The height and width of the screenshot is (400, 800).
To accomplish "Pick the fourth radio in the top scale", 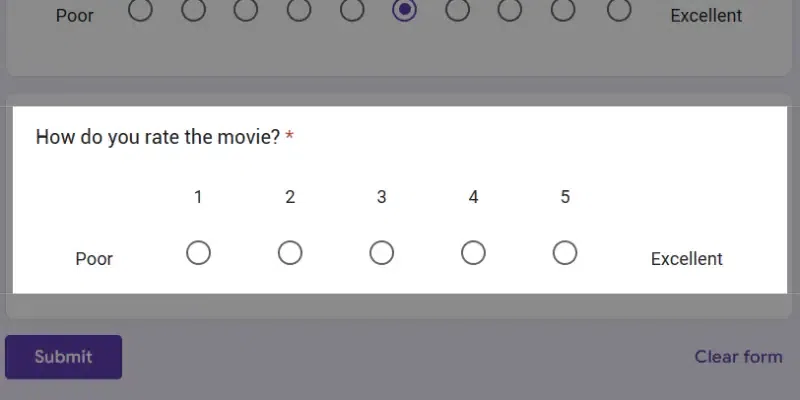I will (299, 10).
